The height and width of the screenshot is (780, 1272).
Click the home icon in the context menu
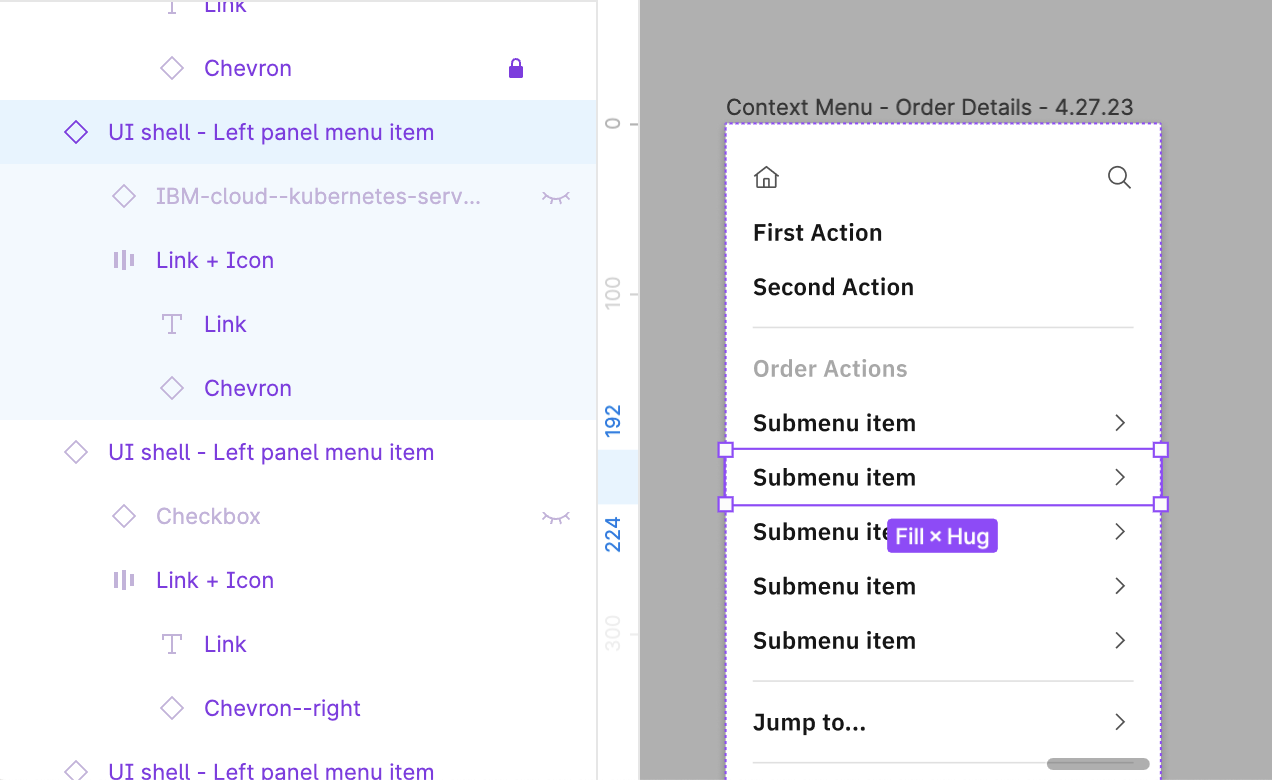point(766,176)
